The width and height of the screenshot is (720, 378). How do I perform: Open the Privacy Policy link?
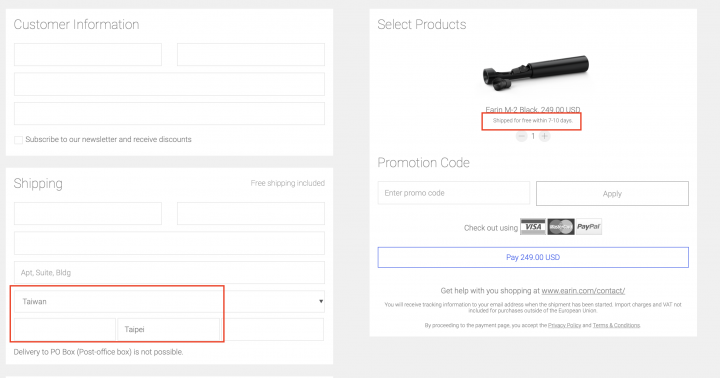564,325
